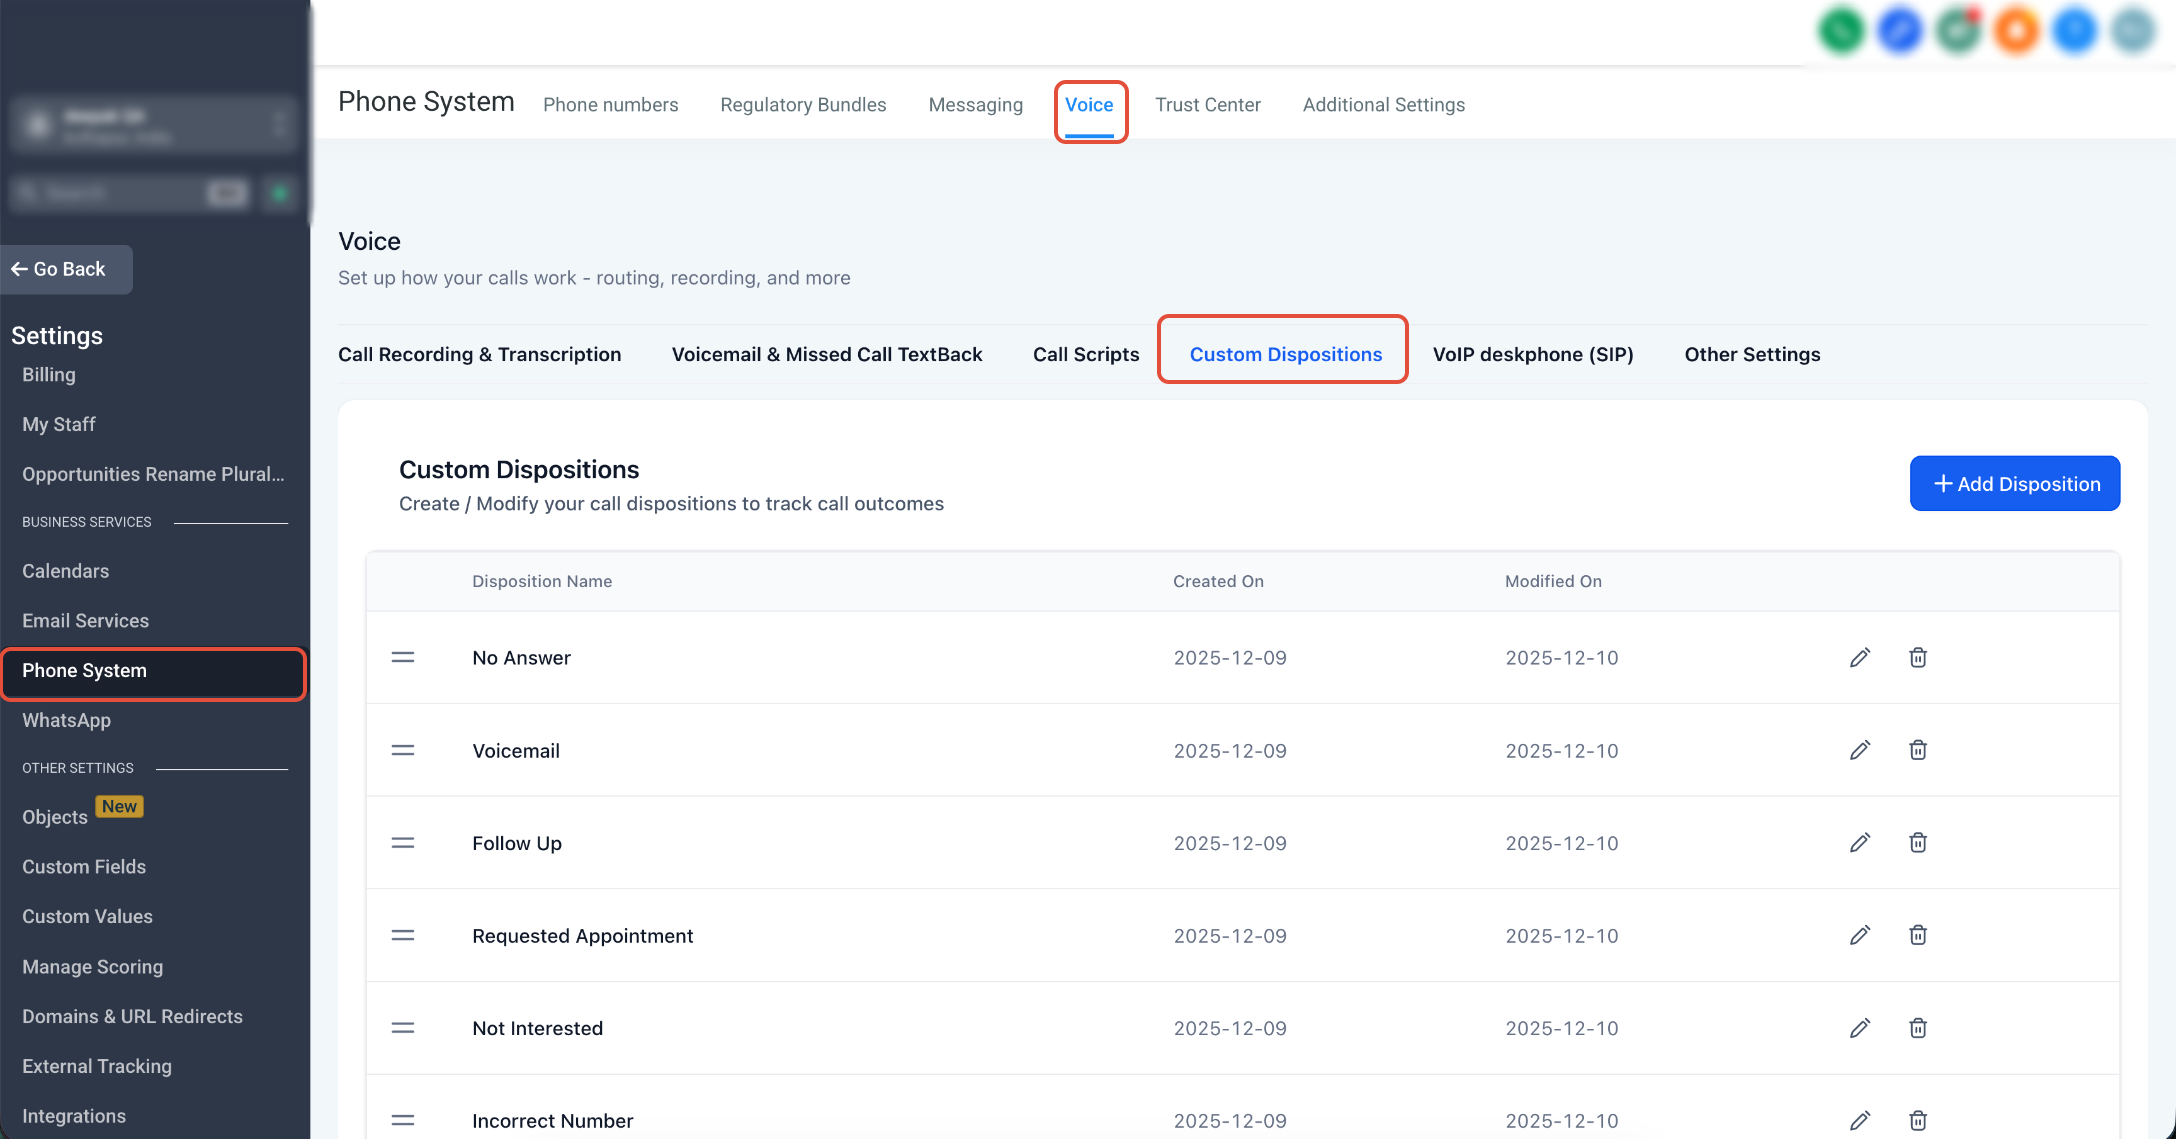This screenshot has height=1139, width=2176.
Task: Open the Other Settings voice tab
Action: tap(1752, 354)
